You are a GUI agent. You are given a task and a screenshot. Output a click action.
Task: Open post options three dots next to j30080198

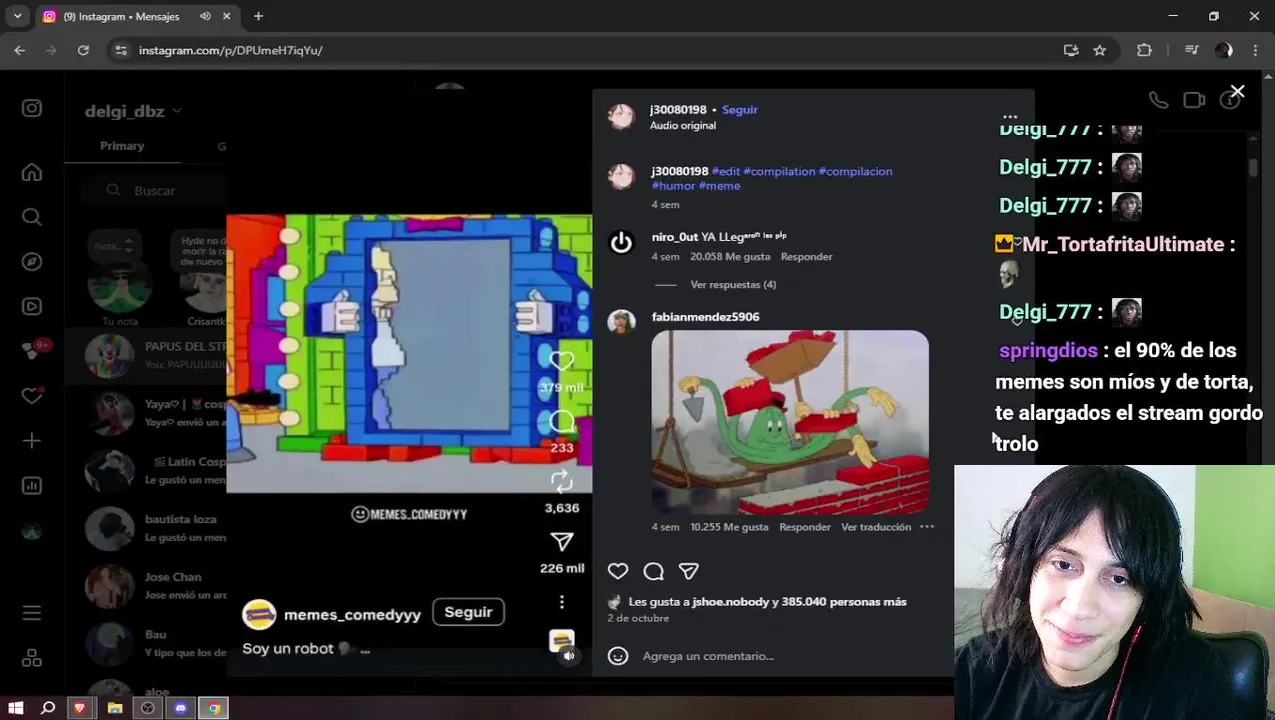pos(1010,117)
